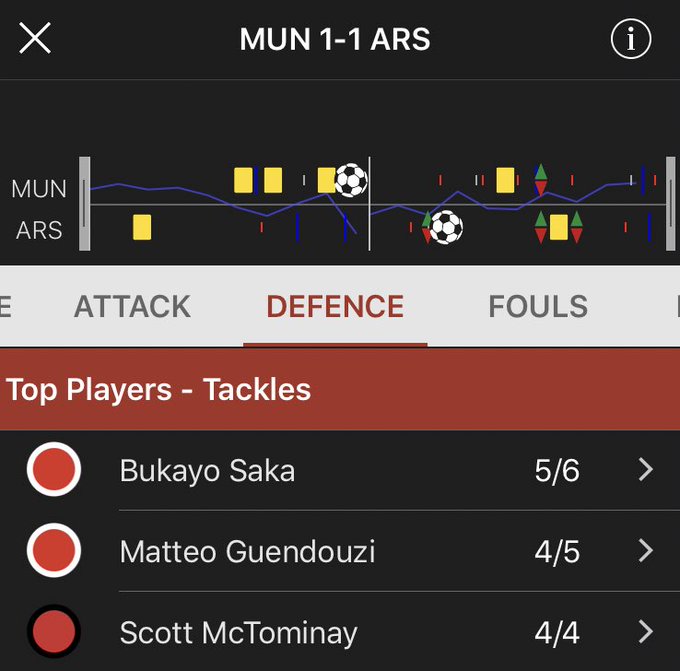The height and width of the screenshot is (671, 680).
Task: Tap the MUN substitution arrows icon
Action: point(540,180)
